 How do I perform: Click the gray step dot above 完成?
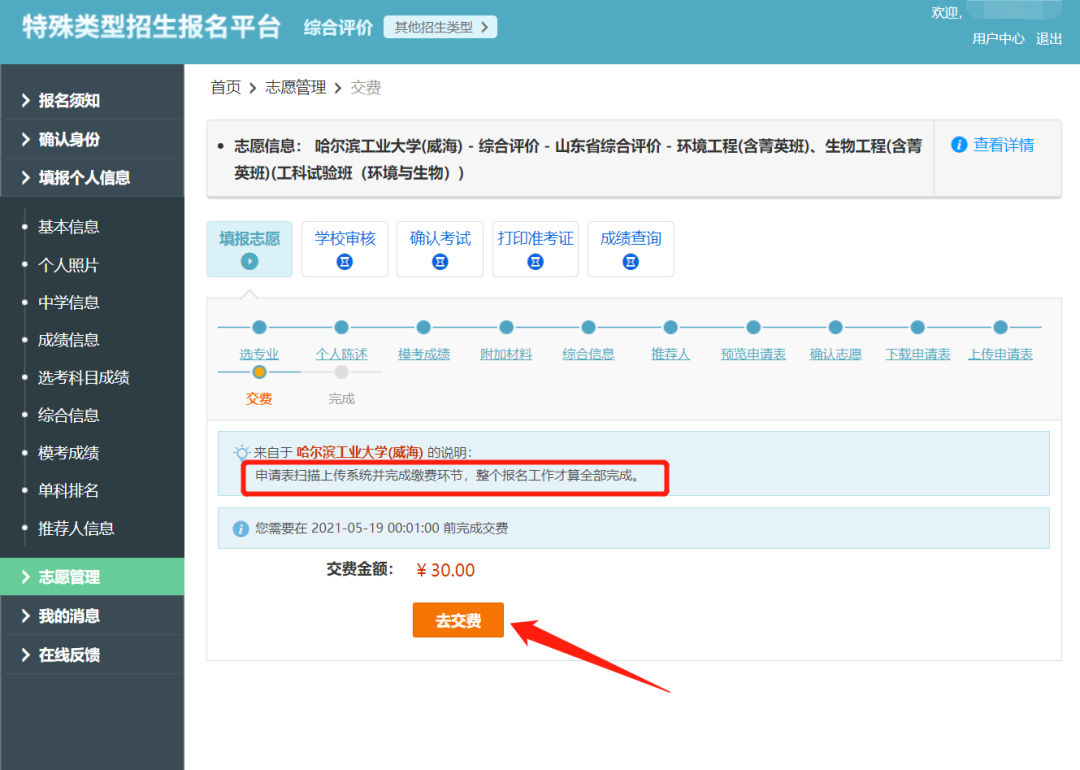point(341,372)
